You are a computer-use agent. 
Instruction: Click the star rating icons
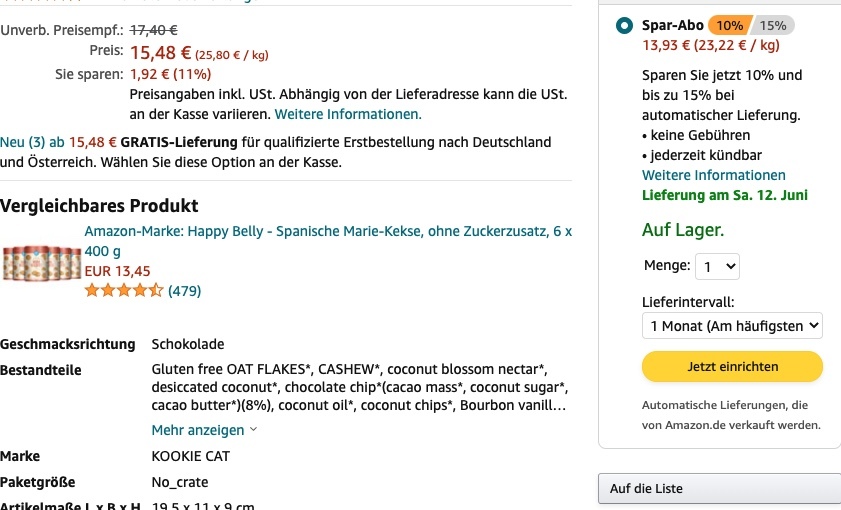coord(124,291)
